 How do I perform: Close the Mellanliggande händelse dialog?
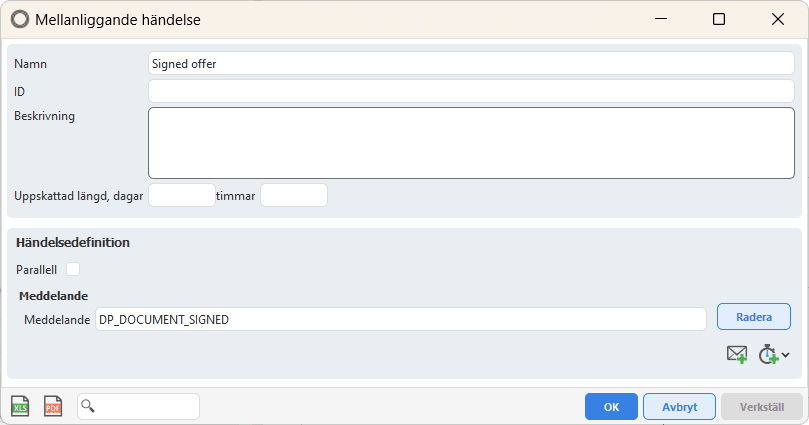(778, 19)
